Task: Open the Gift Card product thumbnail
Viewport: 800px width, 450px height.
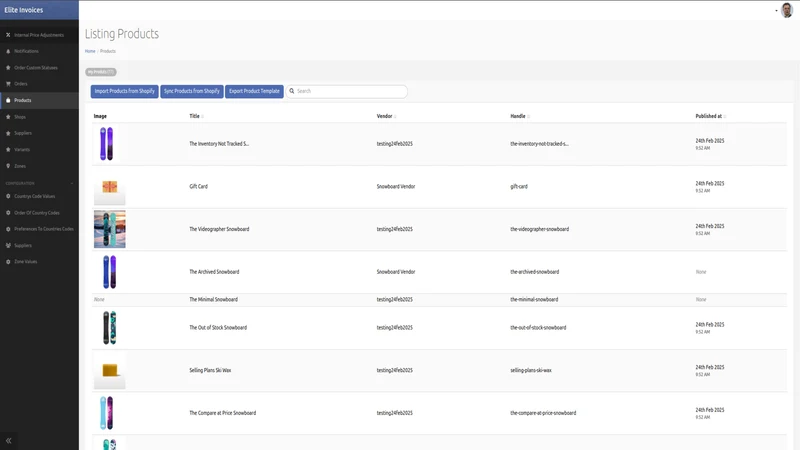Action: (110, 187)
